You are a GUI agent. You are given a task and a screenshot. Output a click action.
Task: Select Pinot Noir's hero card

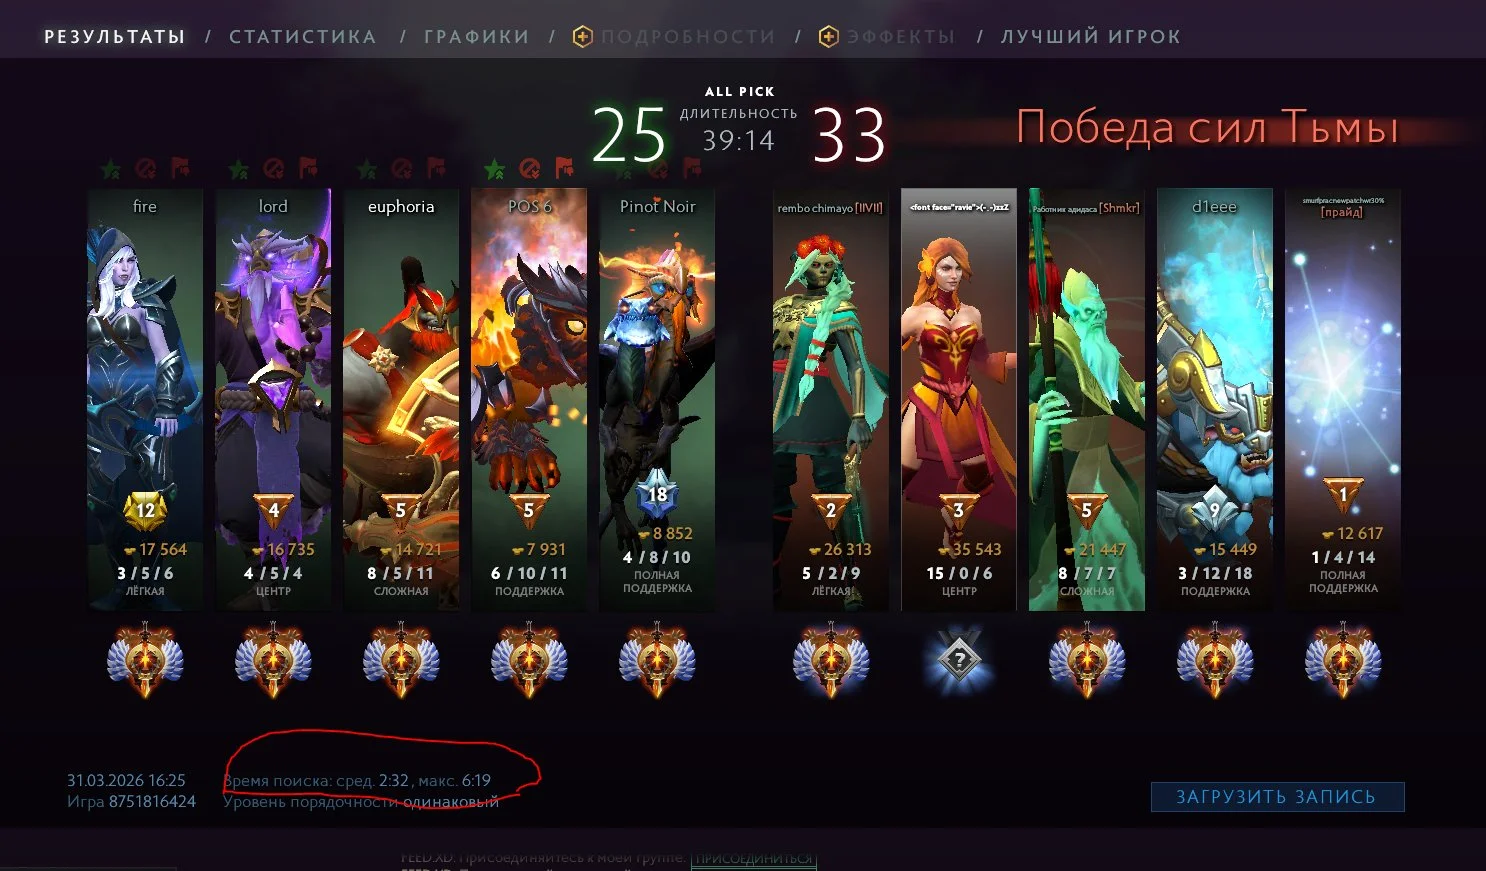pyautogui.click(x=657, y=399)
